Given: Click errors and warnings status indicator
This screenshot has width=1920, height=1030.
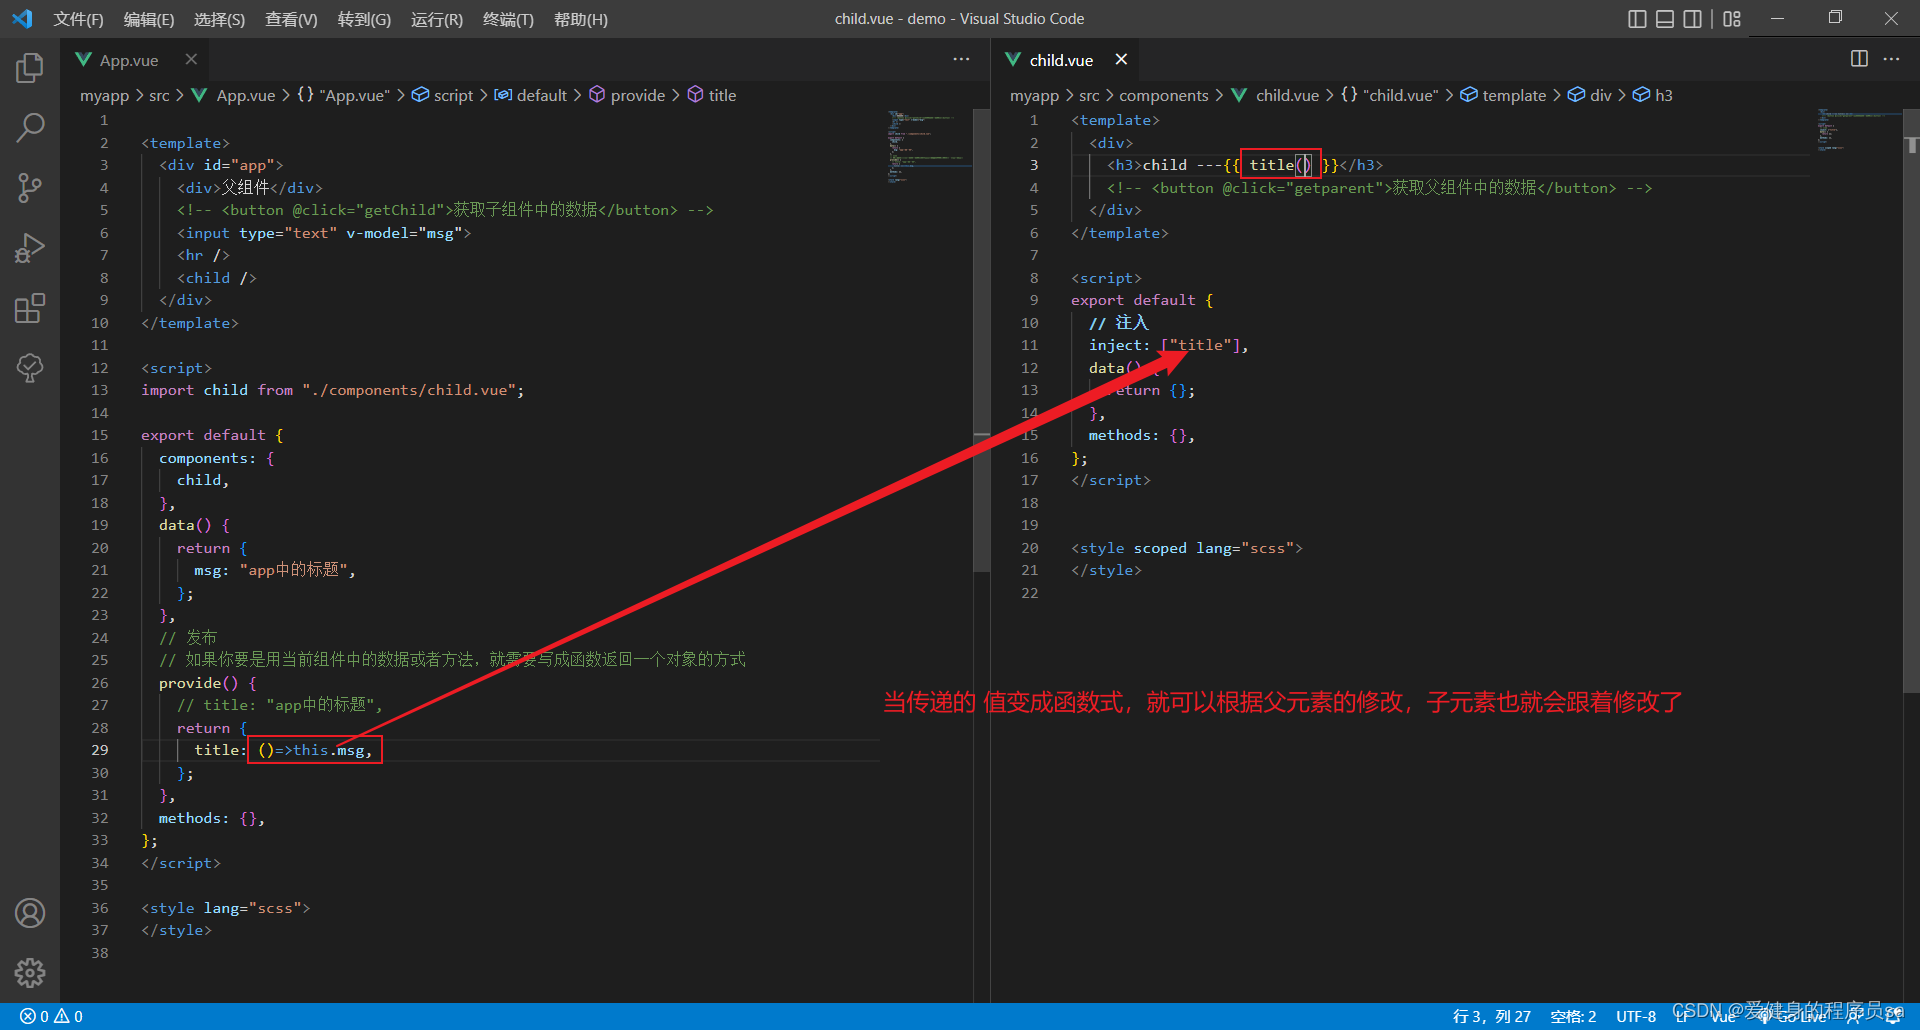Looking at the screenshot, I should click(x=51, y=1016).
